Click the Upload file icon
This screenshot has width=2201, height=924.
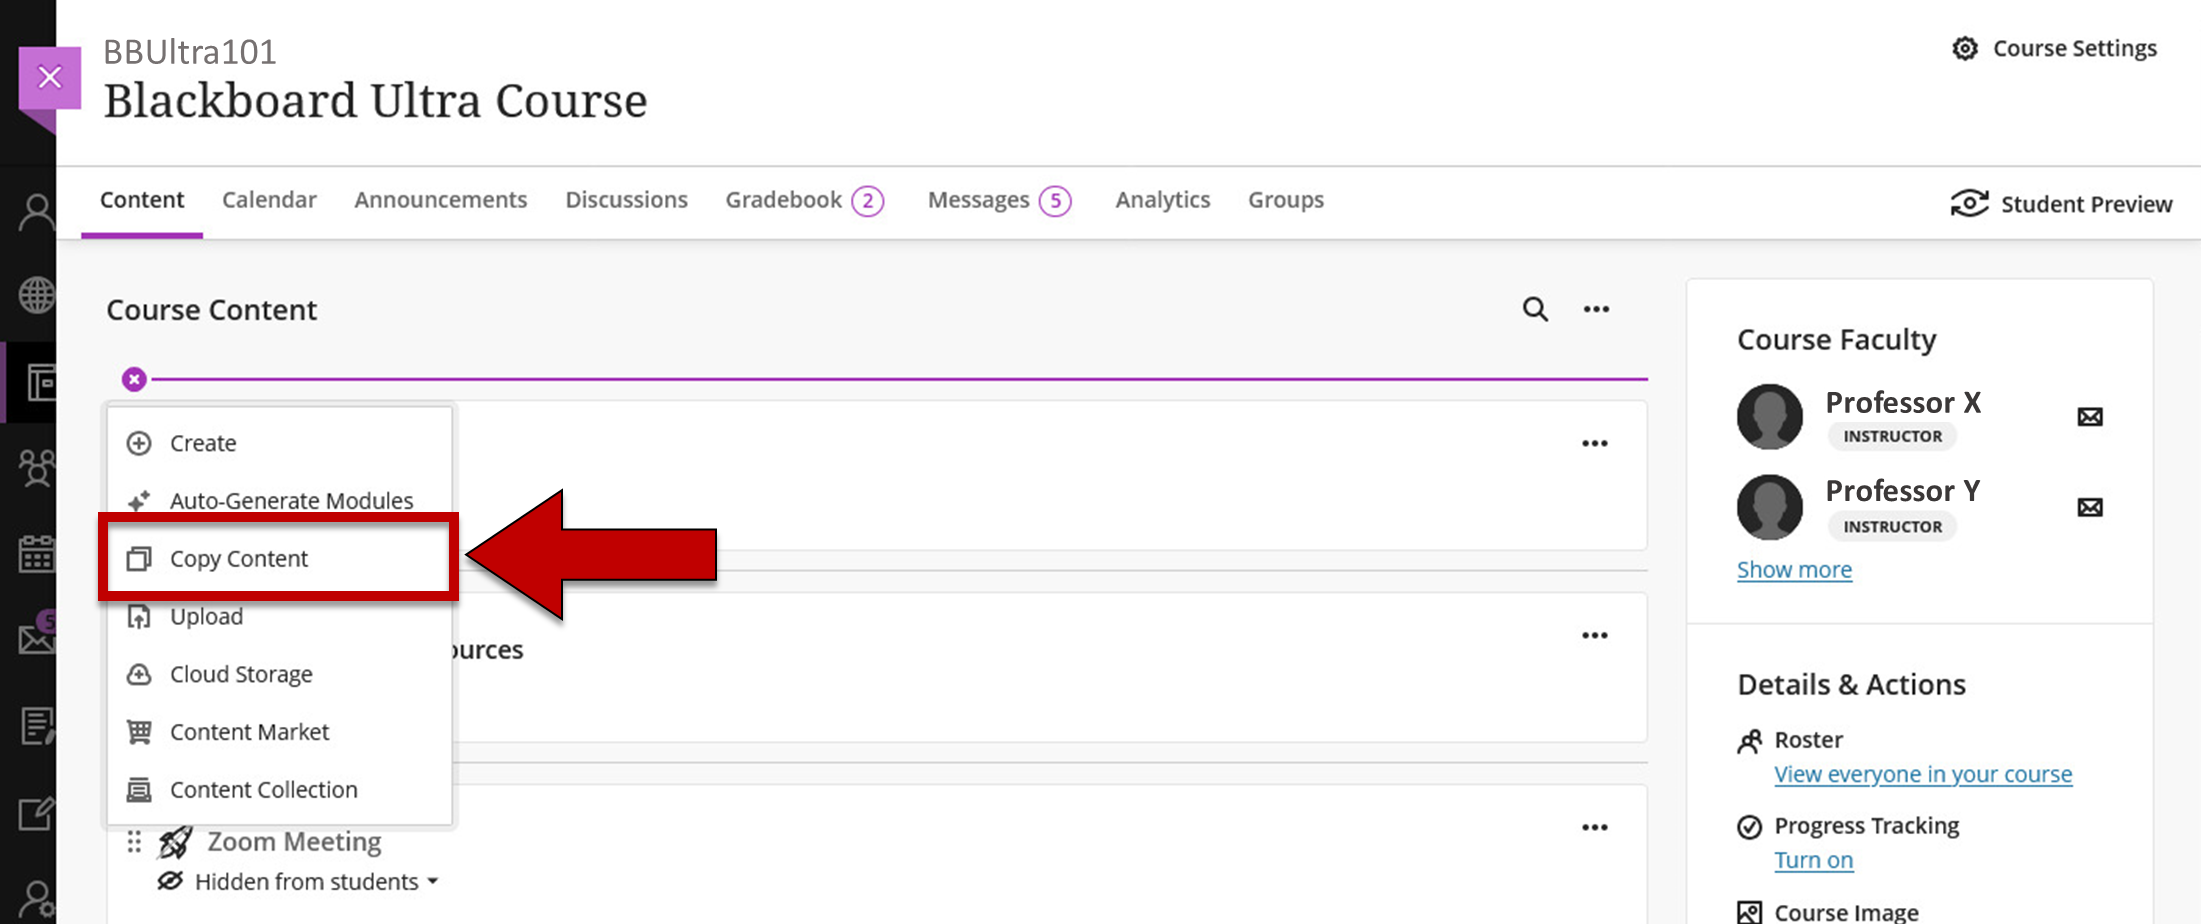click(139, 616)
